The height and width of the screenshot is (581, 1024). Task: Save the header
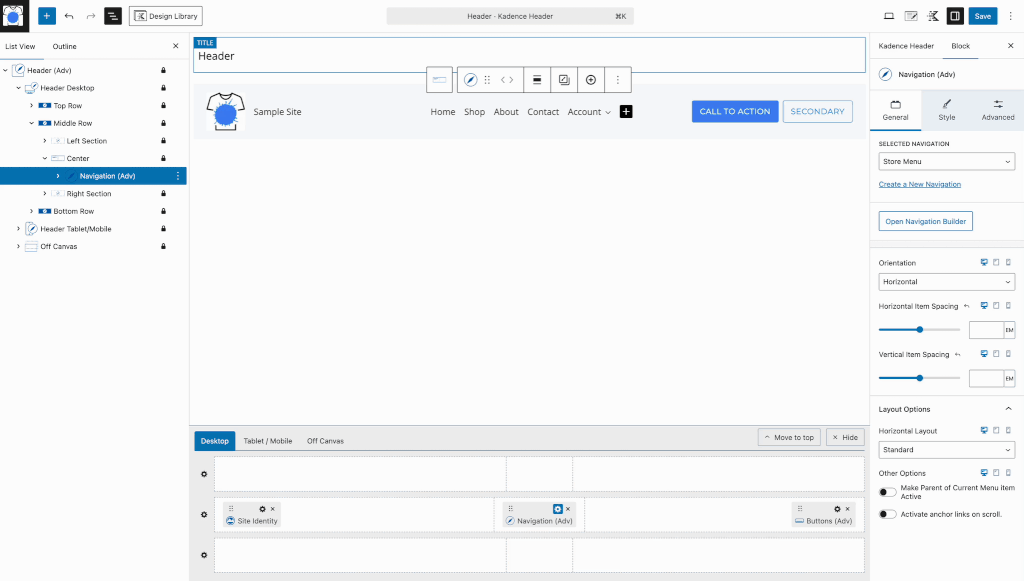click(x=983, y=16)
